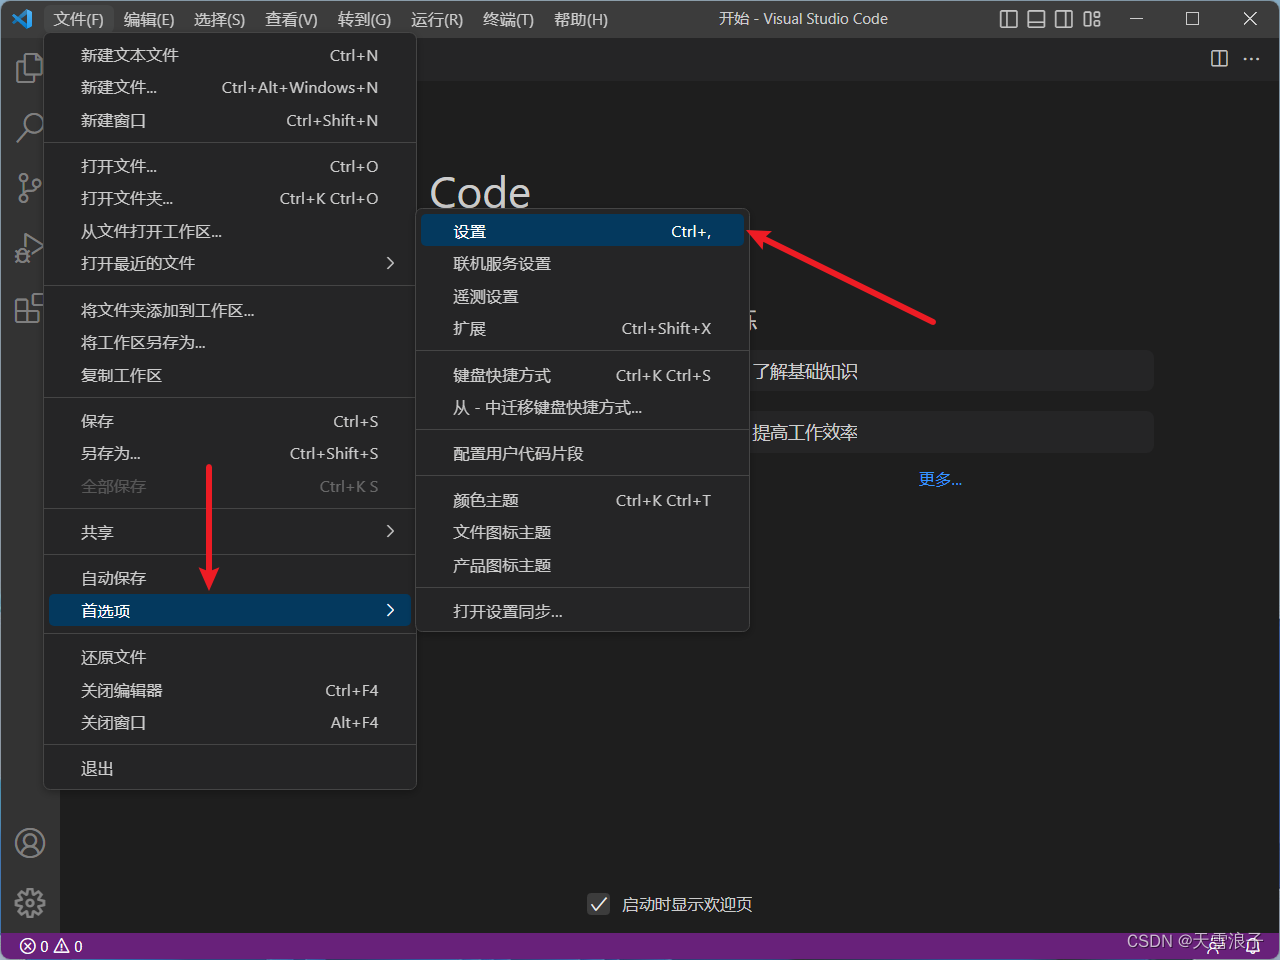Viewport: 1280px width, 960px height.
Task: Open the Explorer activity bar icon
Action: [x=29, y=68]
